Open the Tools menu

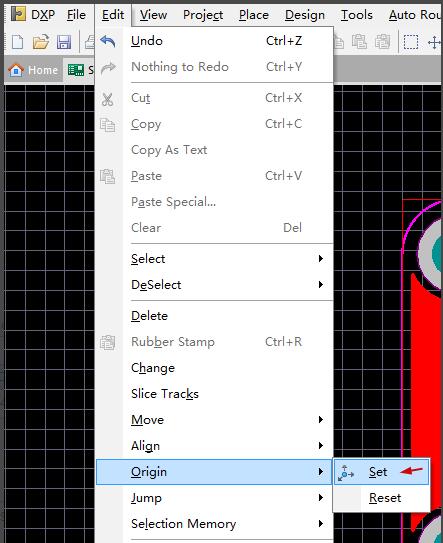coord(357,15)
